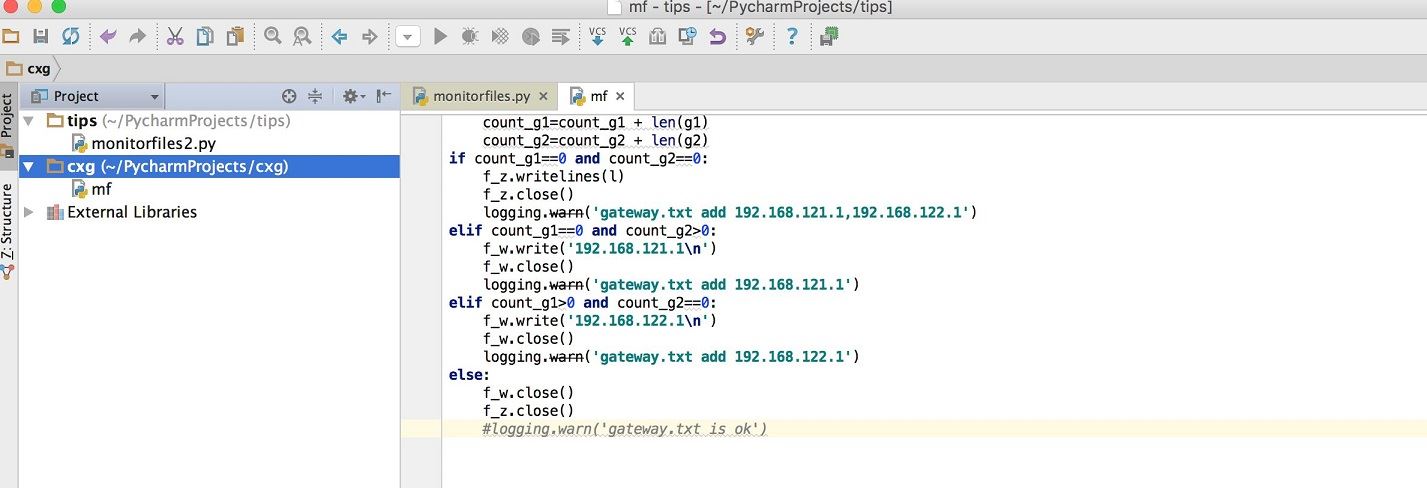
Task: Click the Scroll from Source crosshair icon
Action: pyautogui.click(x=289, y=96)
